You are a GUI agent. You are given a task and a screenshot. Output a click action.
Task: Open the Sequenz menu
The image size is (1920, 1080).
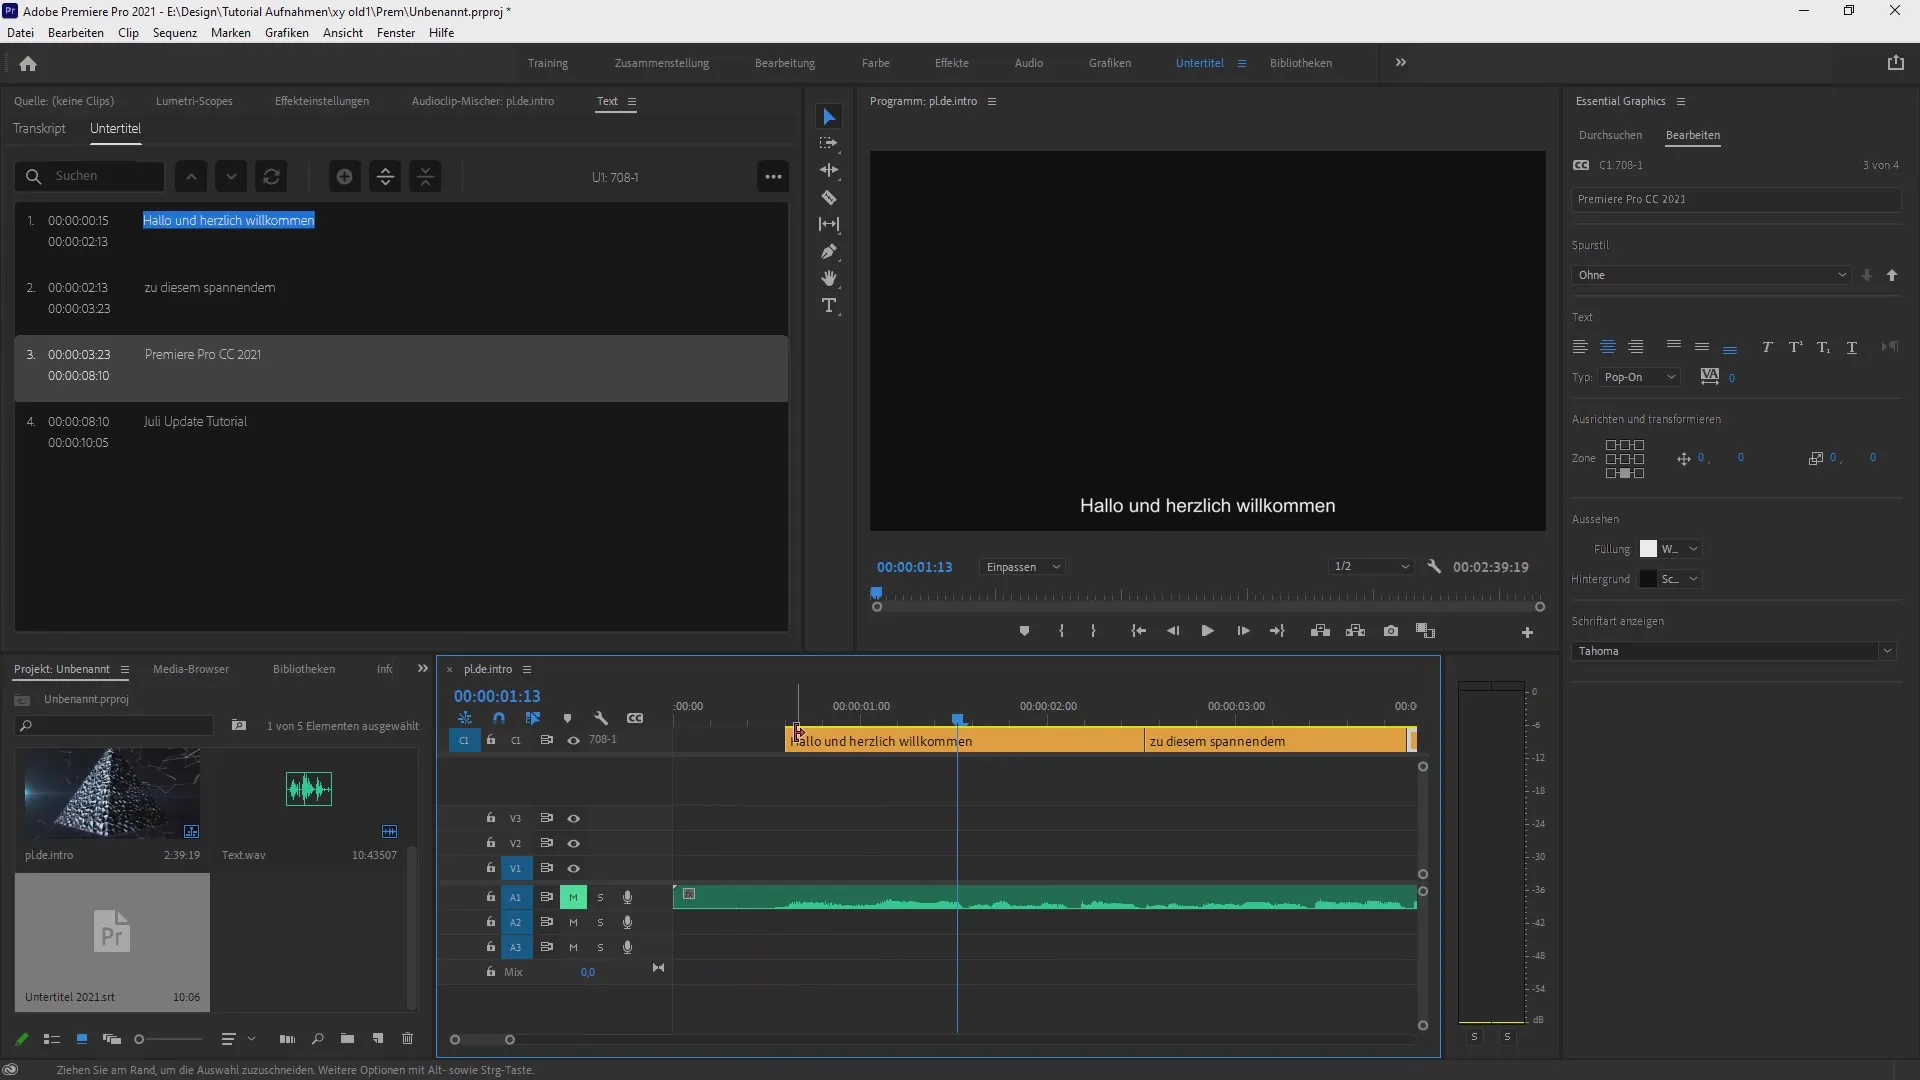point(175,33)
